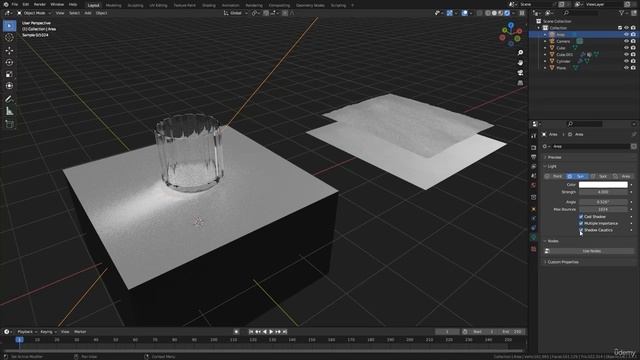
Task: Select the Measure tool
Action: [x=9, y=111]
